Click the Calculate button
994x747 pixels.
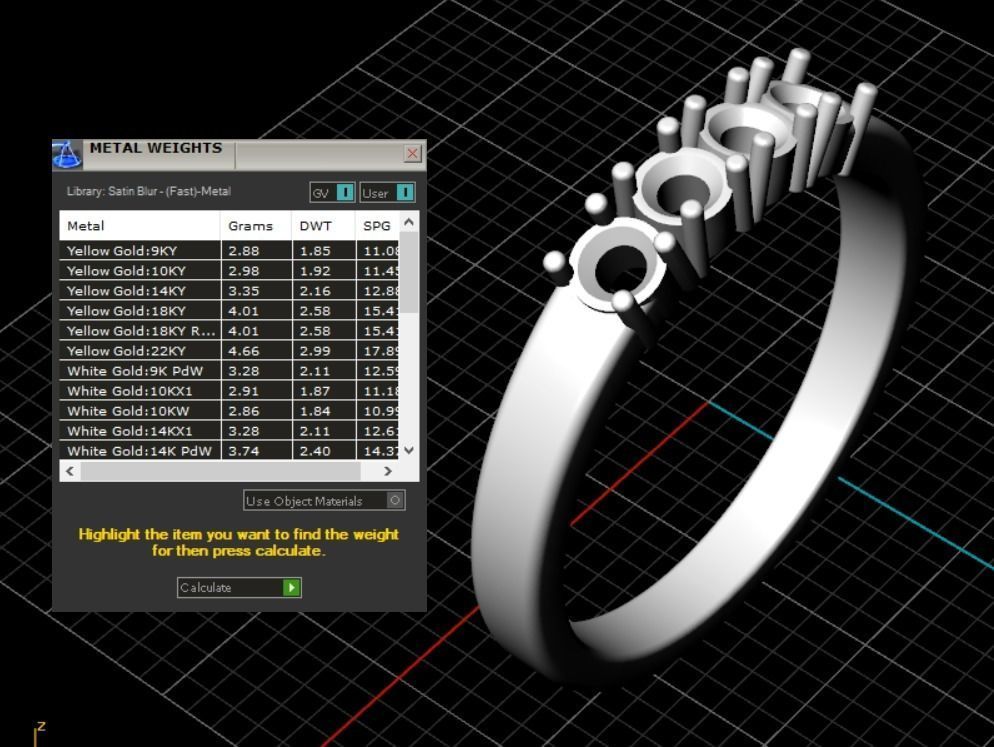[239, 587]
